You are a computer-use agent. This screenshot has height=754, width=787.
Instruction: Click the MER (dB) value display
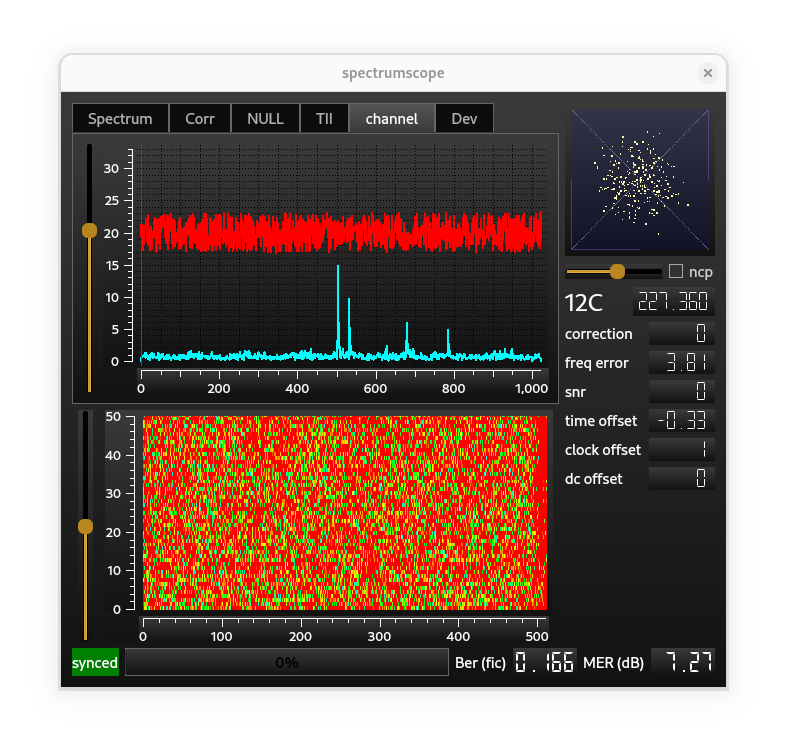click(x=683, y=662)
